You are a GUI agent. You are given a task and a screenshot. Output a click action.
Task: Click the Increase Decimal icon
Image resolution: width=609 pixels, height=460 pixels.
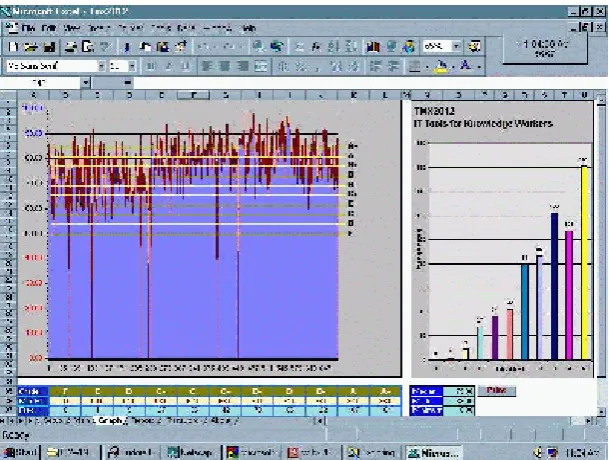point(336,66)
